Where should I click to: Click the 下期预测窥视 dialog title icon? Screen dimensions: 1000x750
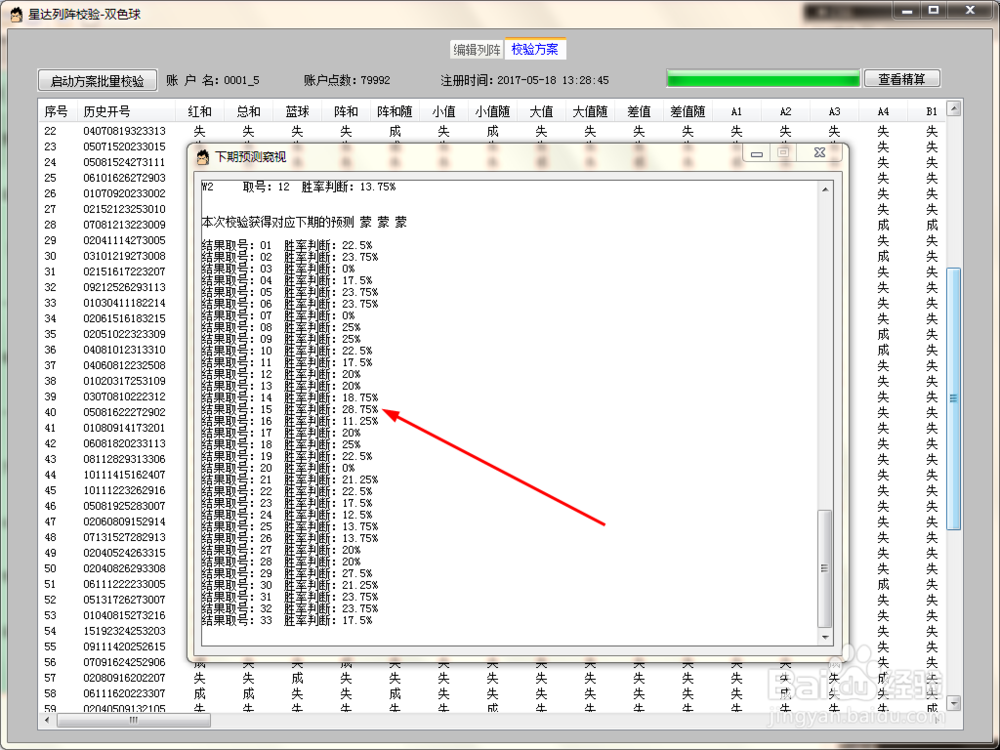pos(203,157)
